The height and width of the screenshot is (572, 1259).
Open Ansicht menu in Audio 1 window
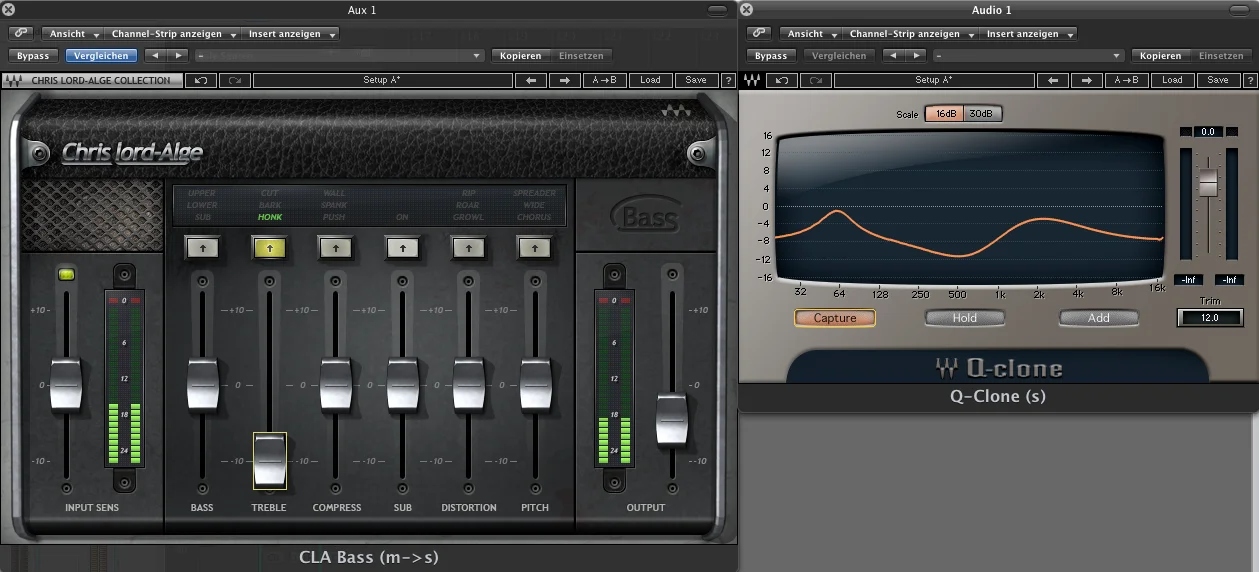pyautogui.click(x=811, y=34)
